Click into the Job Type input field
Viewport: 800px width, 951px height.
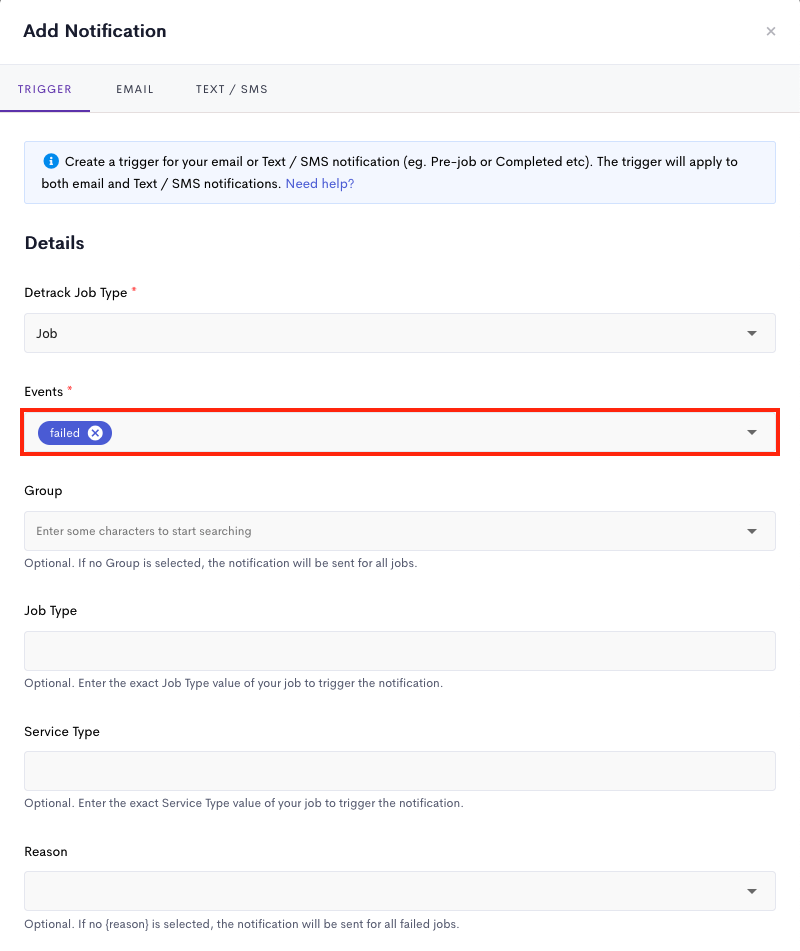(400, 651)
